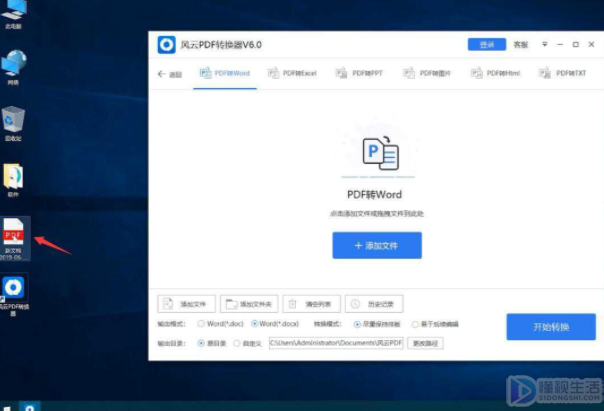Click the PDF to TXT tab icon
Image resolution: width=604 pixels, height=411 pixels.
click(x=544, y=73)
